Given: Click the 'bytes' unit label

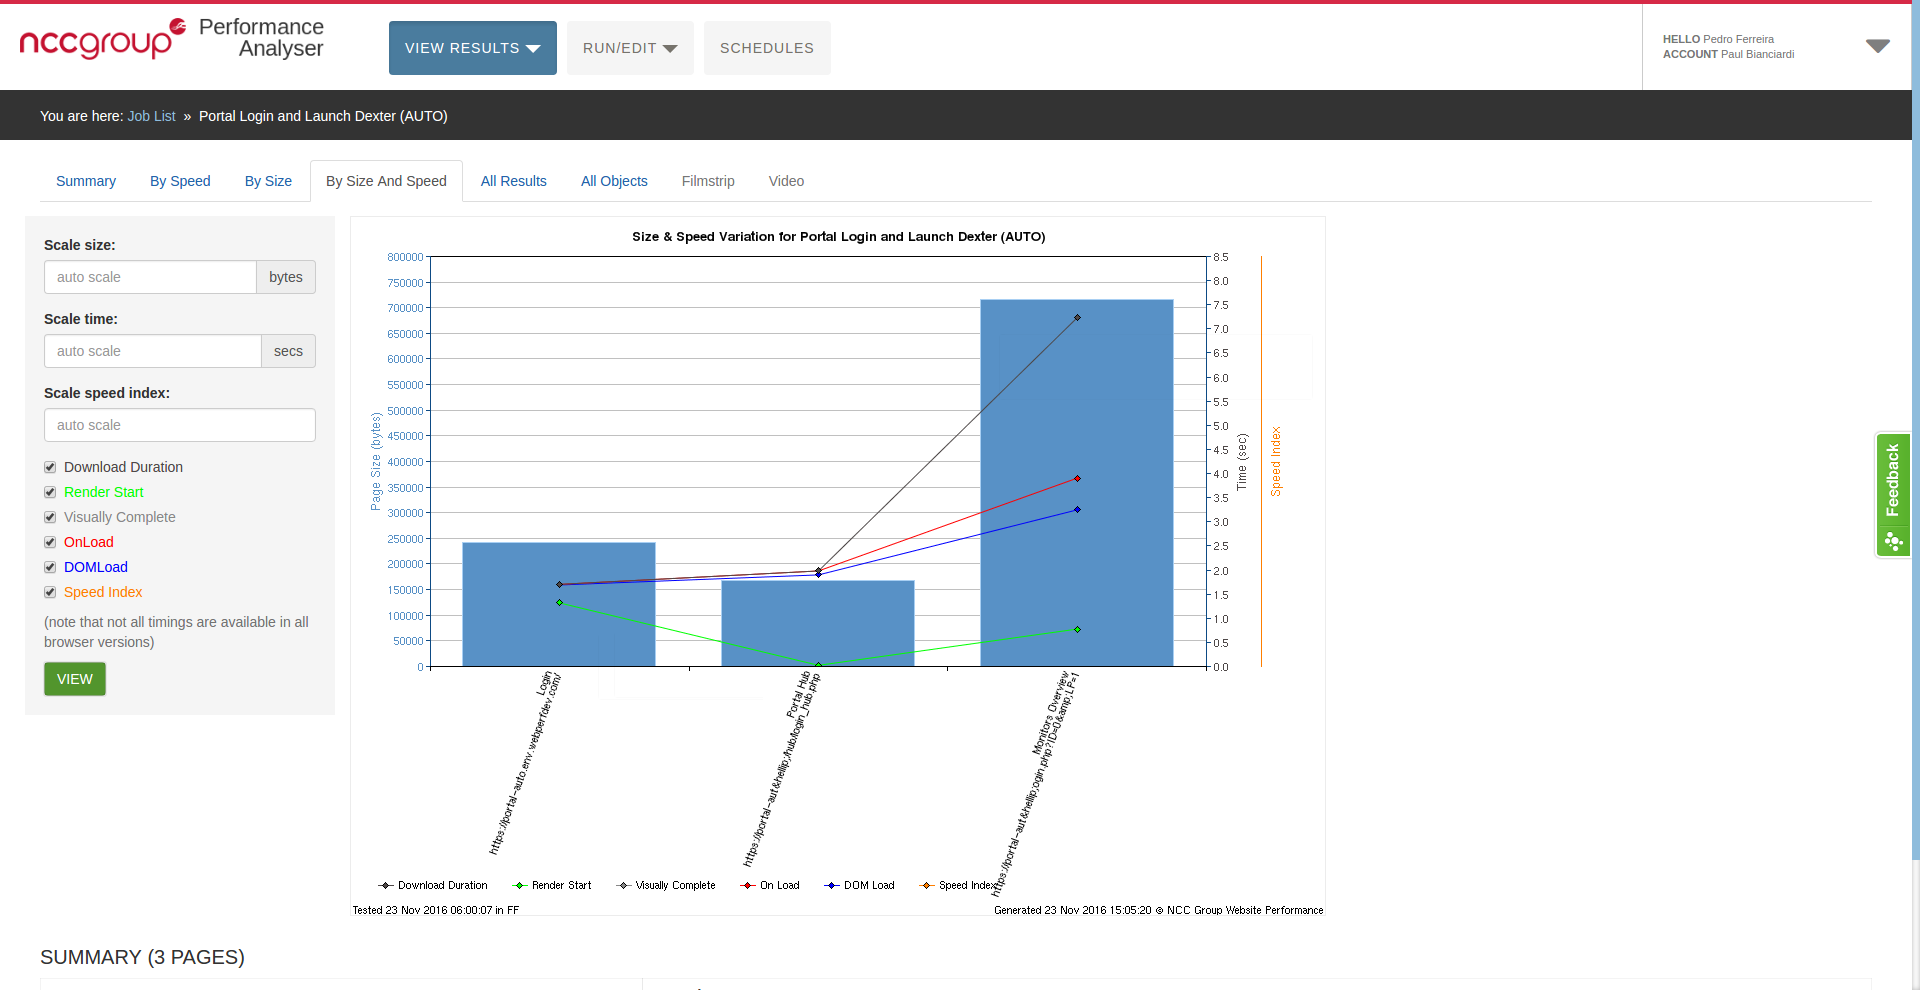Looking at the screenshot, I should pos(286,277).
